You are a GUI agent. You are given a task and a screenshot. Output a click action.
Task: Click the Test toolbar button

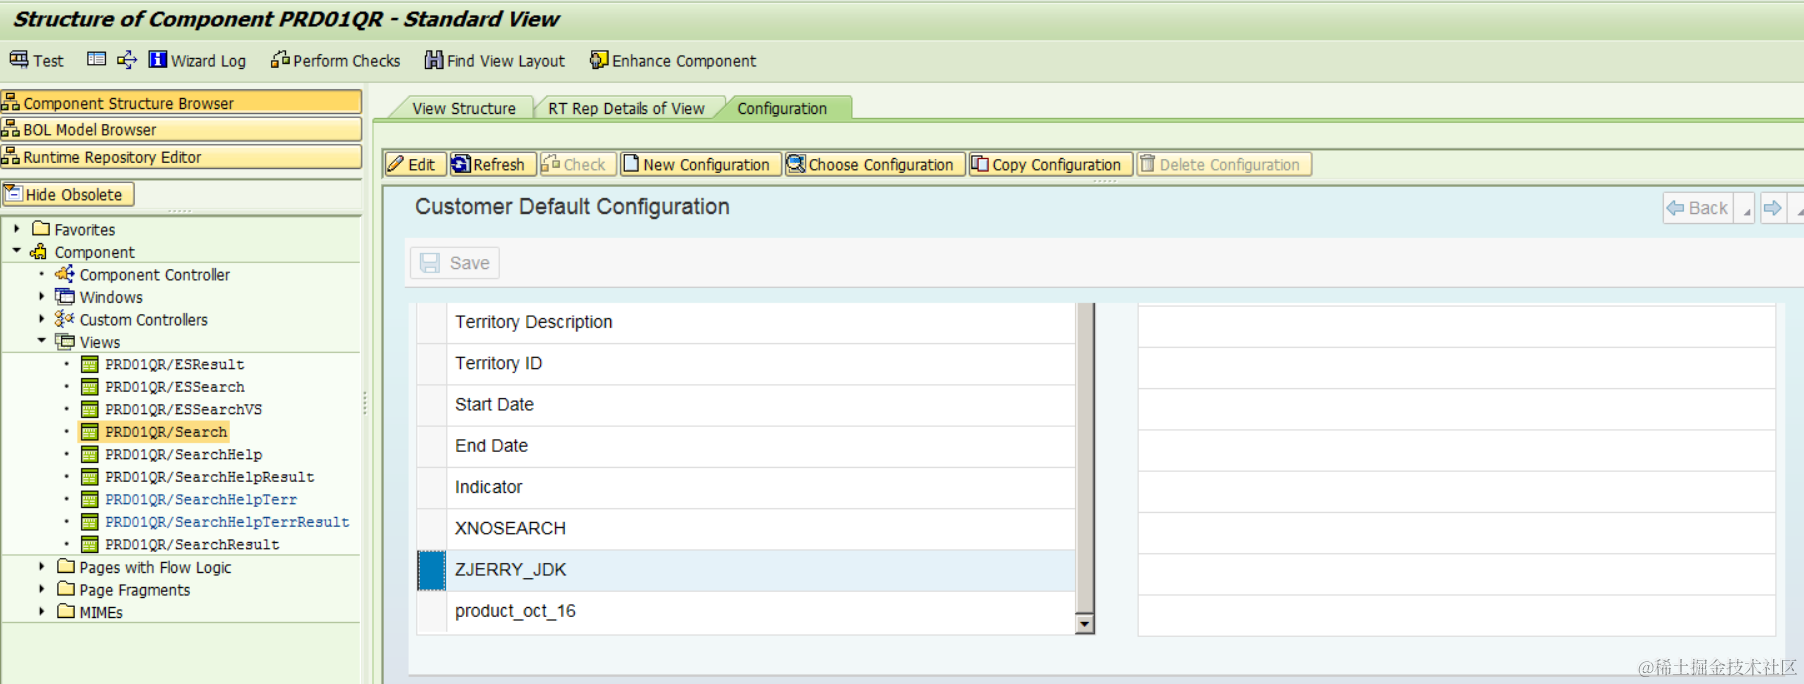click(x=36, y=60)
